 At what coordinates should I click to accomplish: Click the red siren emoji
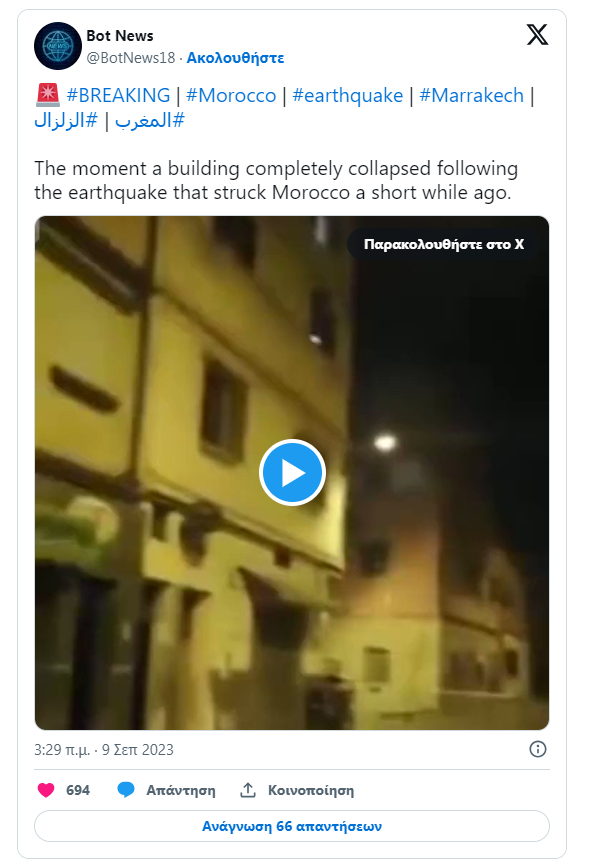[48, 95]
